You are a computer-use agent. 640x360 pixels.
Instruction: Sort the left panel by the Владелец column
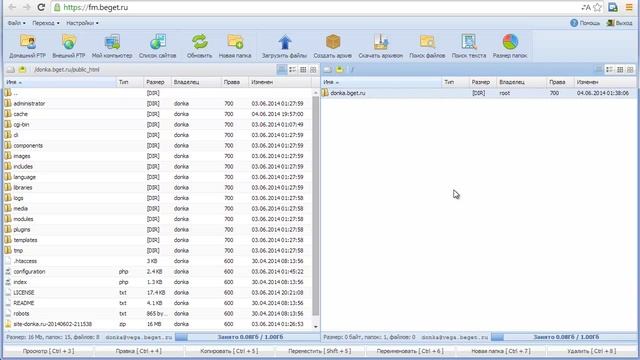pyautogui.click(x=196, y=82)
